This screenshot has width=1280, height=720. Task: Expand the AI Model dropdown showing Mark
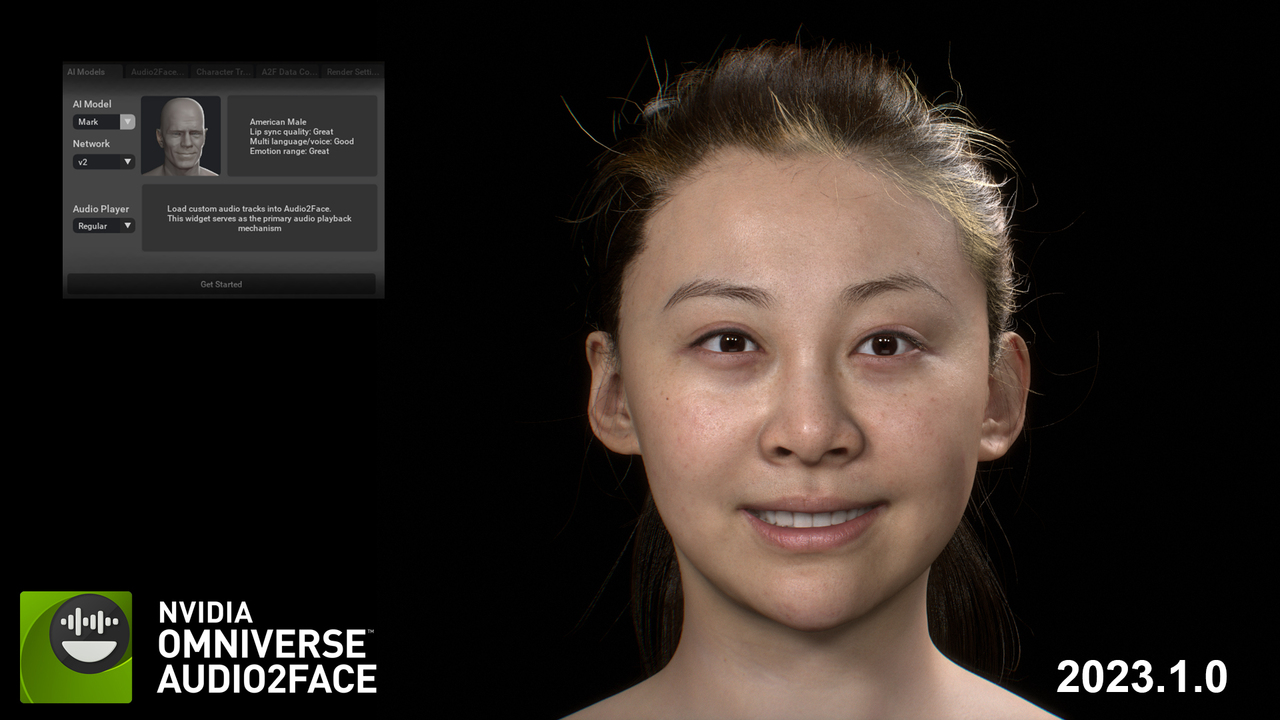pyautogui.click(x=104, y=122)
